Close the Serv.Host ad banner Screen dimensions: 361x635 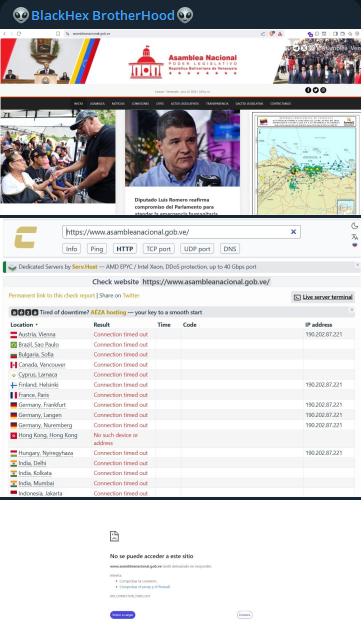coord(357,264)
